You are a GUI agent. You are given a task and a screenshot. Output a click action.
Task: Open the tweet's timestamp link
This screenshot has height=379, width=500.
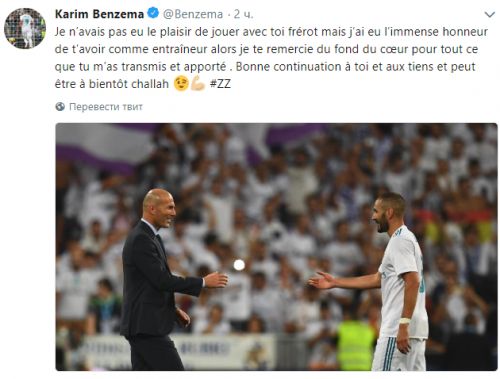(x=243, y=14)
